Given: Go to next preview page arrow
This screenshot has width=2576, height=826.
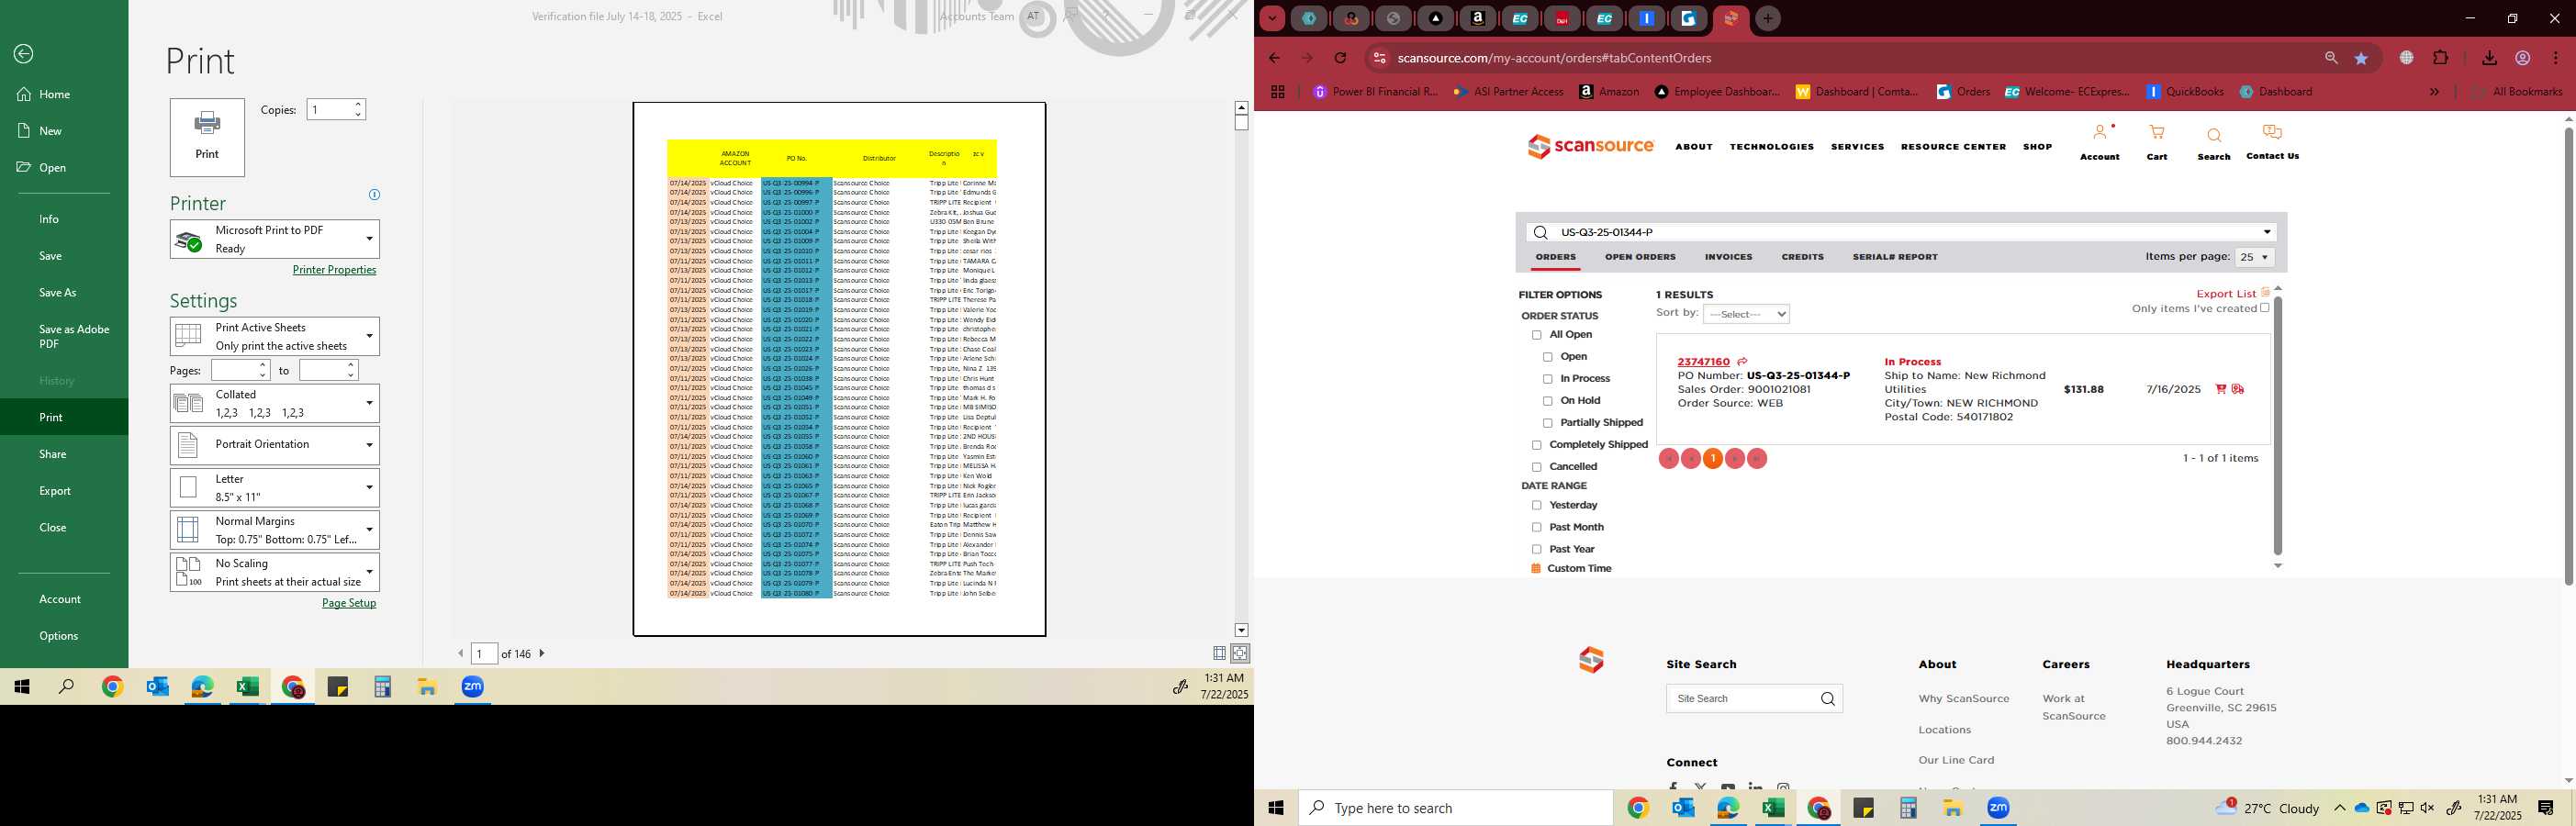Looking at the screenshot, I should 542,653.
